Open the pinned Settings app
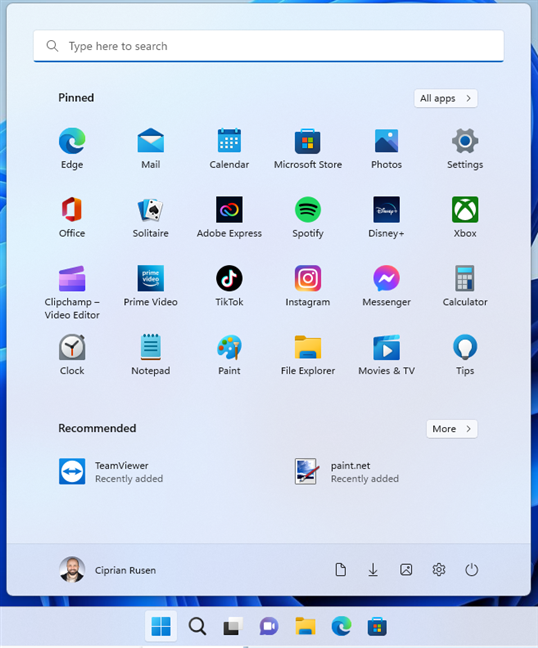This screenshot has height=648, width=538. tap(465, 149)
